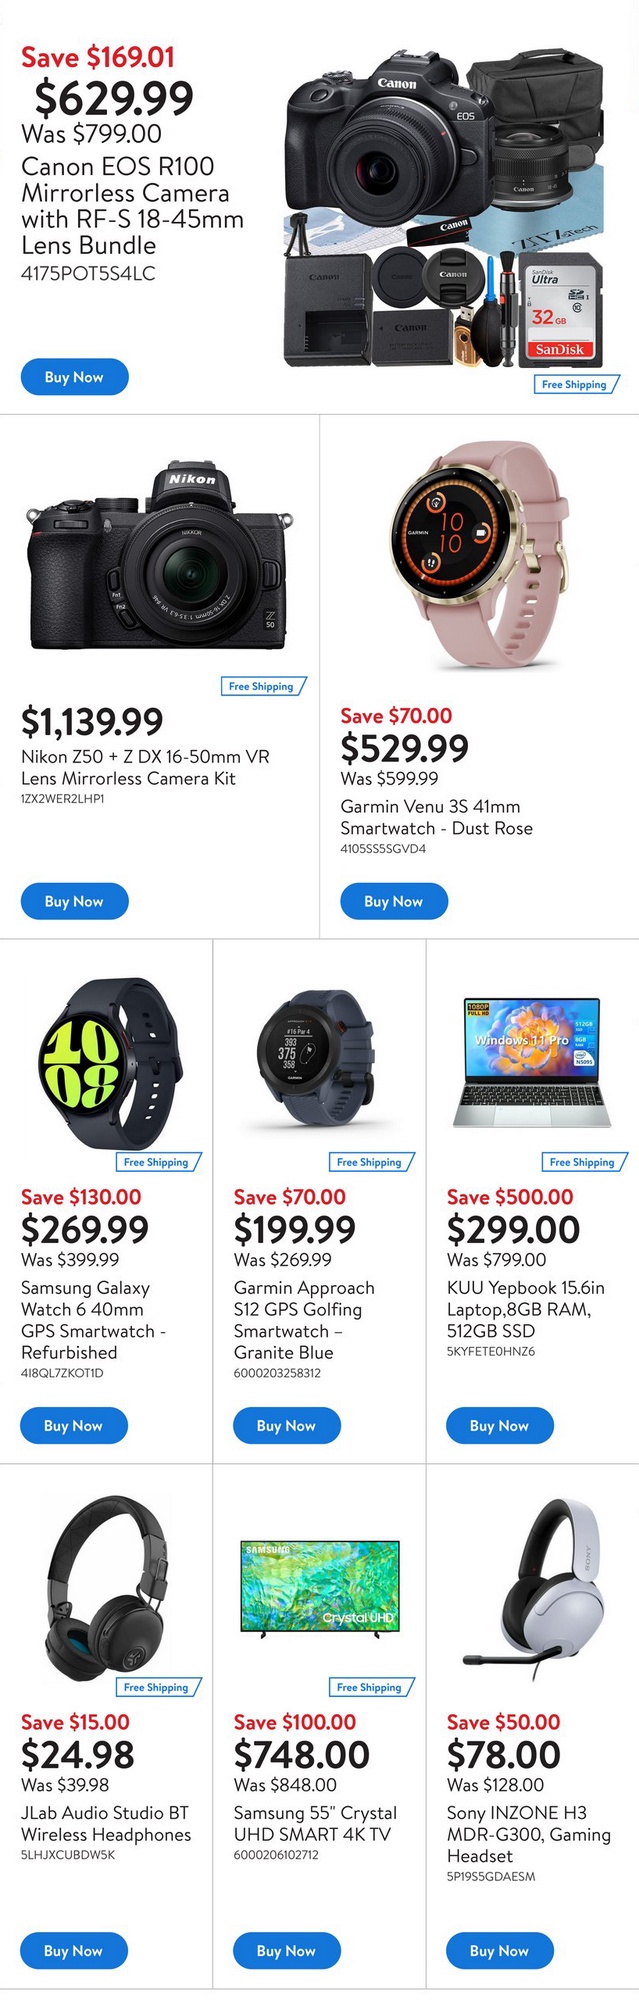Open the Canon EOS R100 bundle product image

[444, 210]
